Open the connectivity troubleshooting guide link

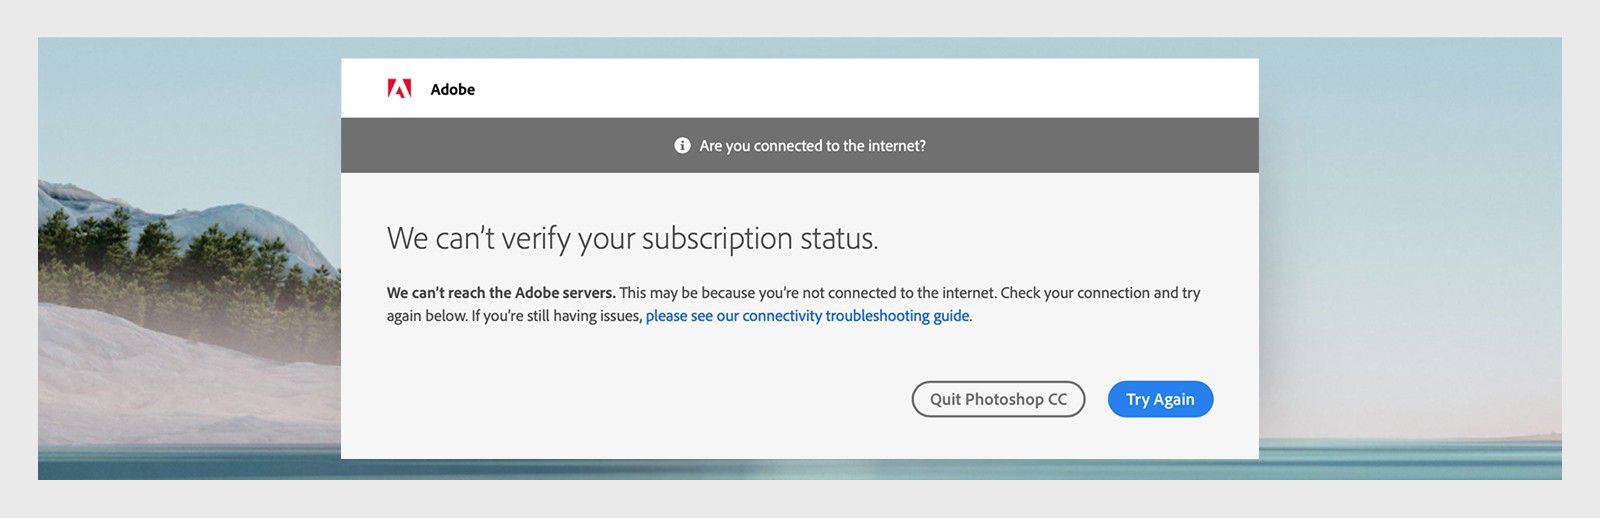coord(807,316)
